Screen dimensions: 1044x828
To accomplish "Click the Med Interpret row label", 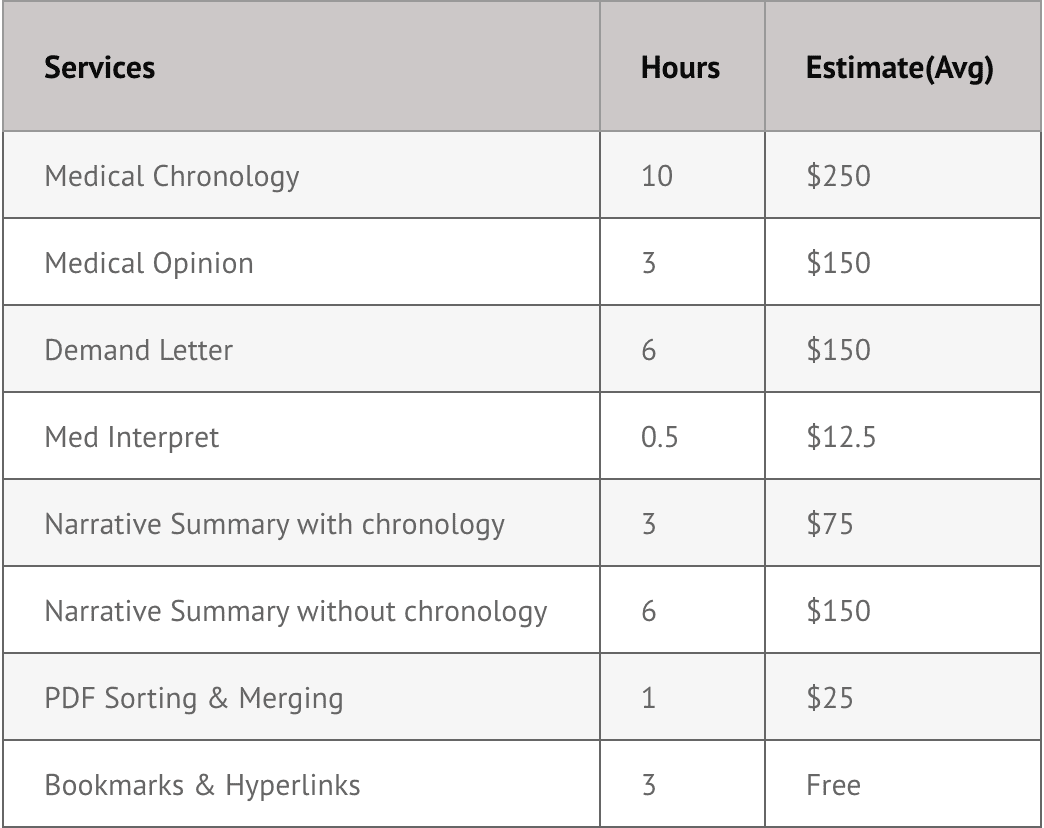I will [x=132, y=437].
